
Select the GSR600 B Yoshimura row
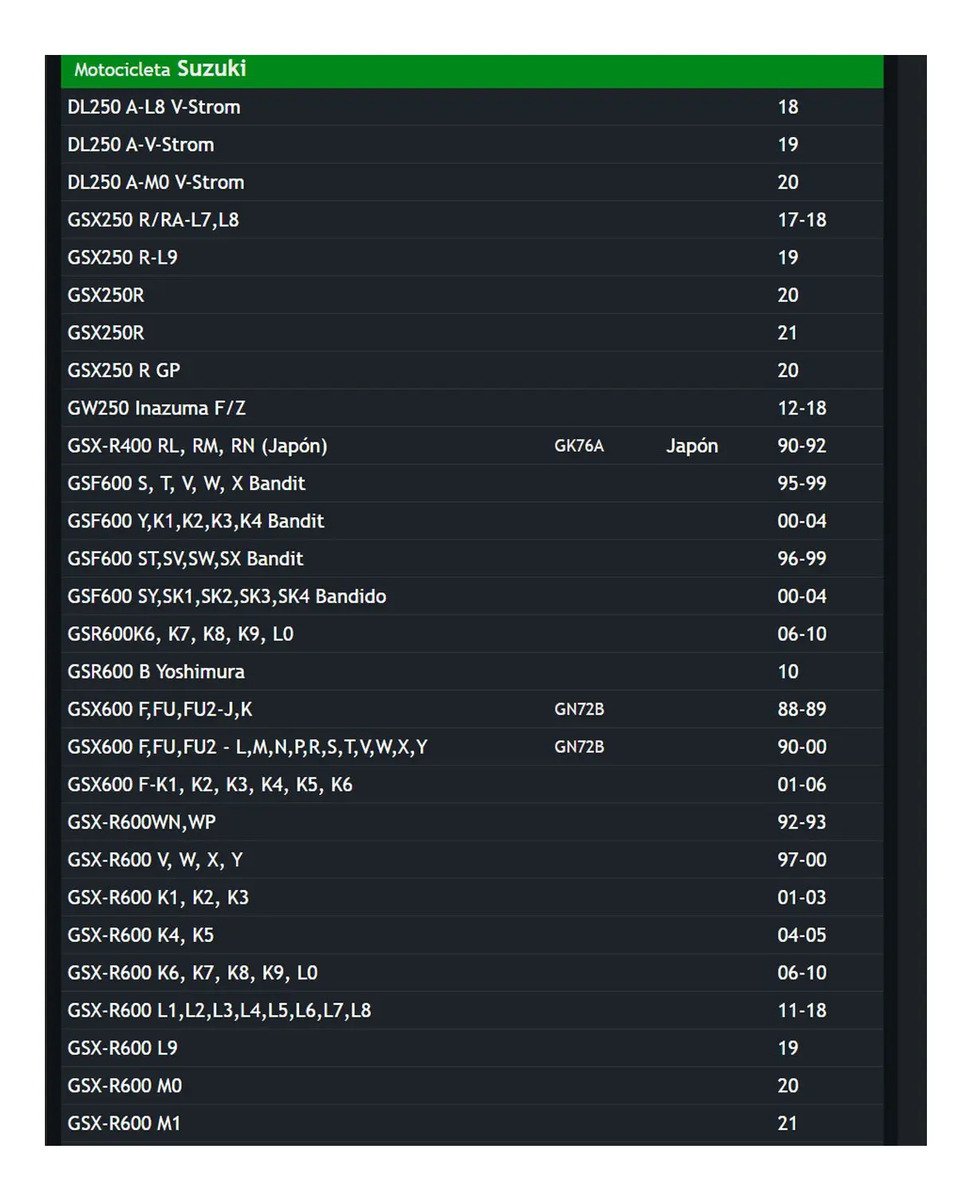(472, 672)
